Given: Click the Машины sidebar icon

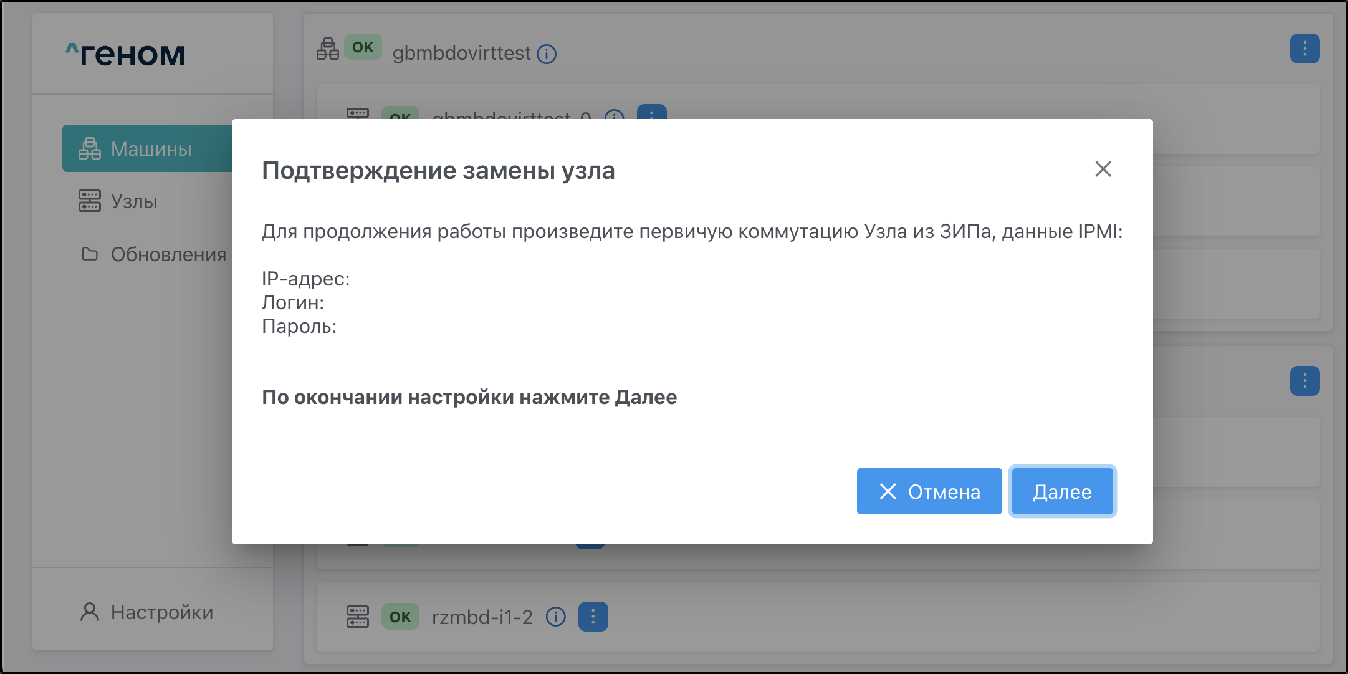Looking at the screenshot, I should click(91, 149).
